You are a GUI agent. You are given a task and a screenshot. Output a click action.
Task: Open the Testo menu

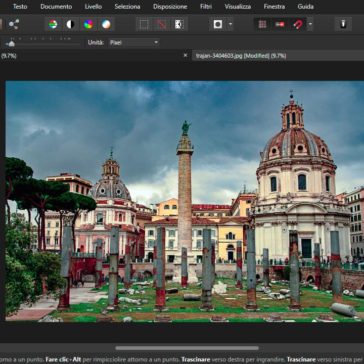coord(20,6)
